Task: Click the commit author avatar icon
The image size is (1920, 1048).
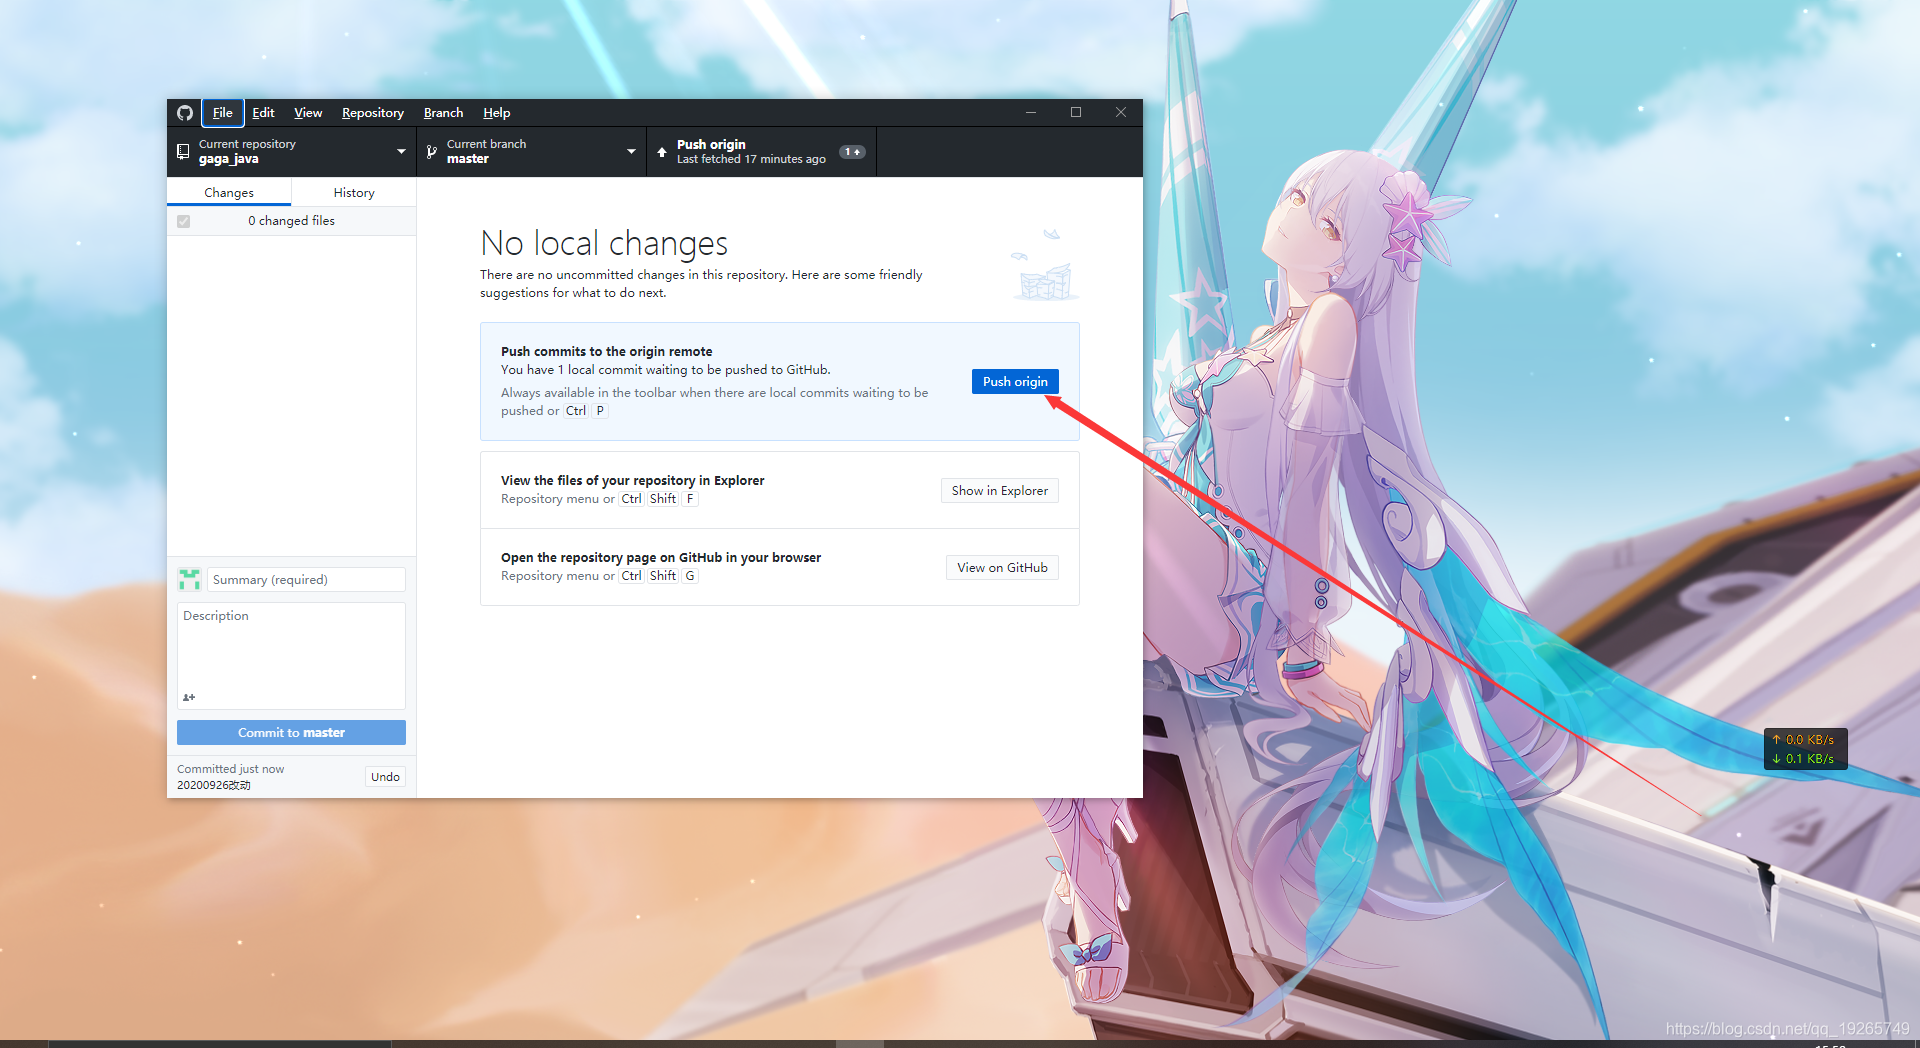Action: click(x=189, y=579)
